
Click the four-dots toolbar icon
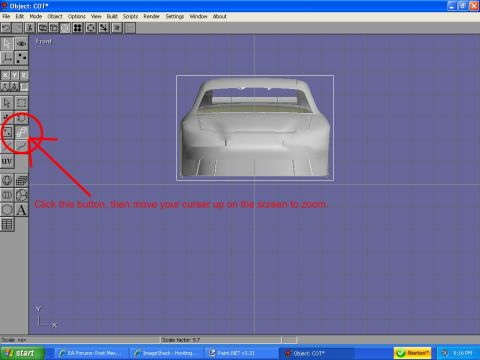point(77,28)
